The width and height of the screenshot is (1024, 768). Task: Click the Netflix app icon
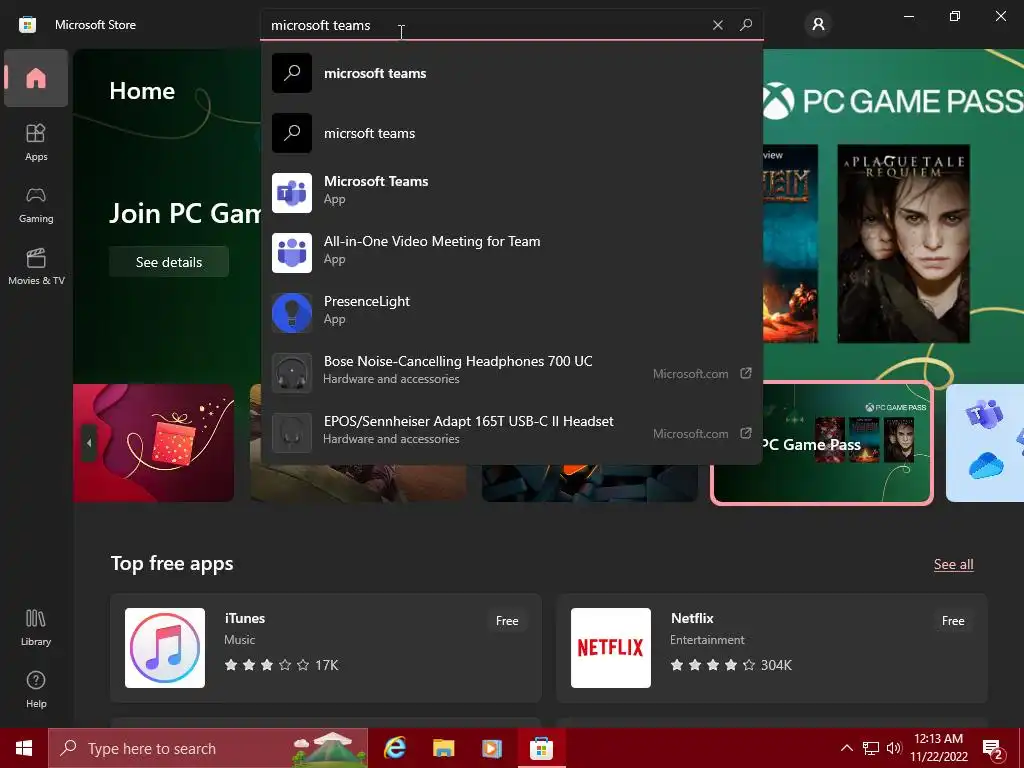pos(611,648)
